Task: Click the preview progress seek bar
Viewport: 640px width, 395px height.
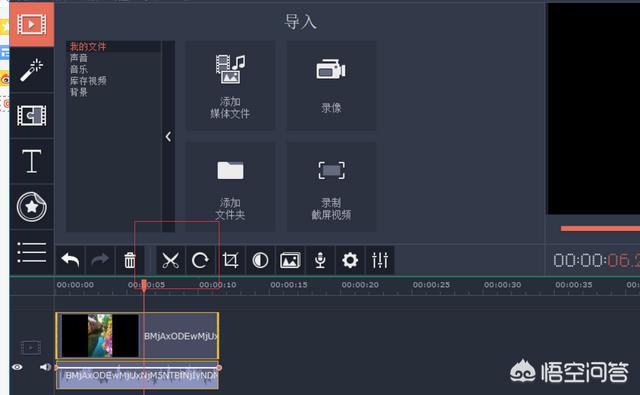Action: (x=600, y=229)
